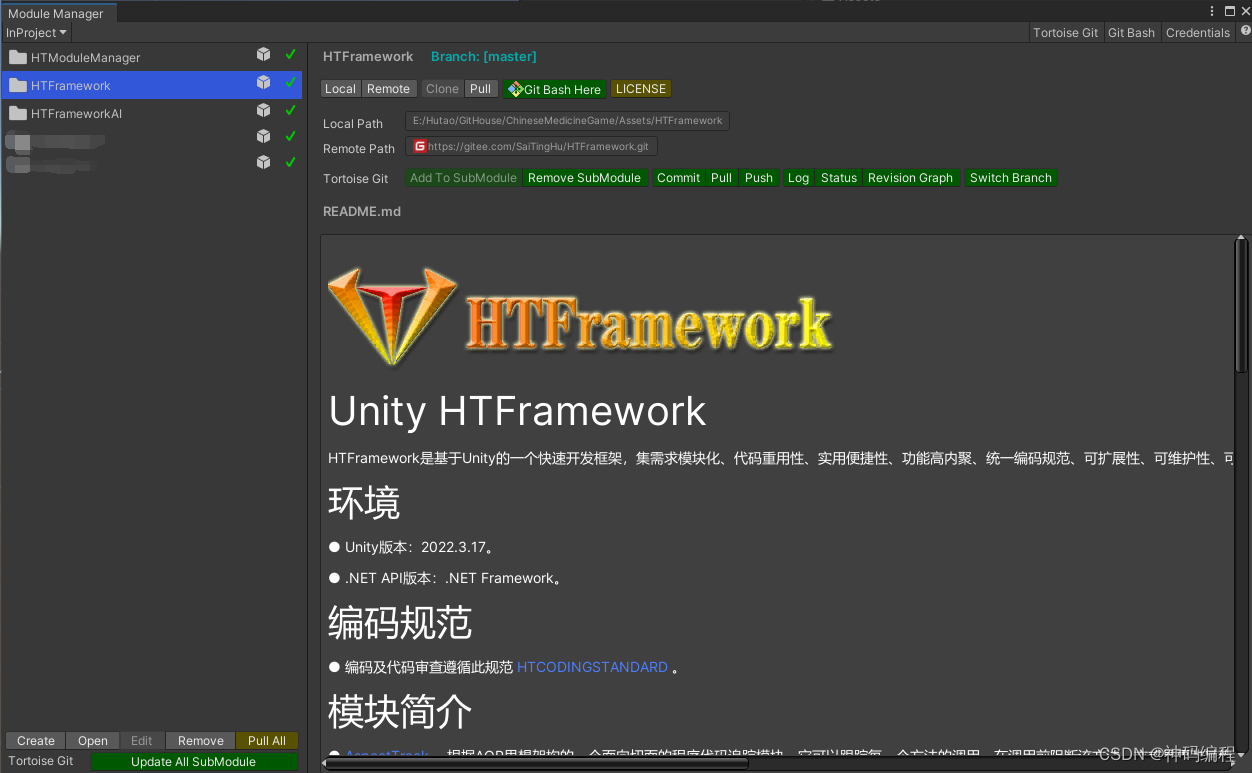Click the greyed-out Edit button
This screenshot has width=1252, height=773.
pyautogui.click(x=142, y=741)
